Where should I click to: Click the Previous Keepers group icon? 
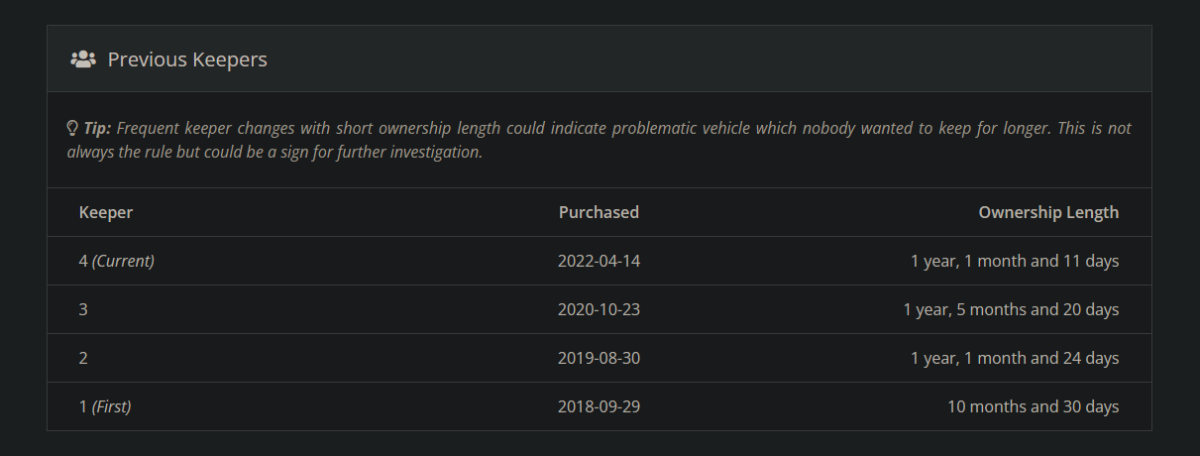coord(82,60)
